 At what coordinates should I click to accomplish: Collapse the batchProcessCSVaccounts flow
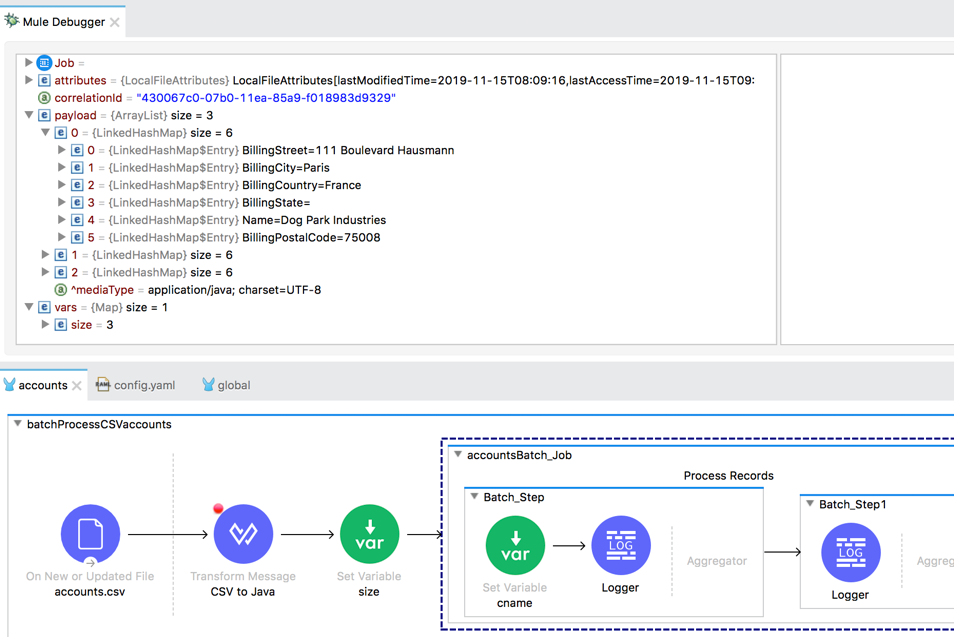17,423
